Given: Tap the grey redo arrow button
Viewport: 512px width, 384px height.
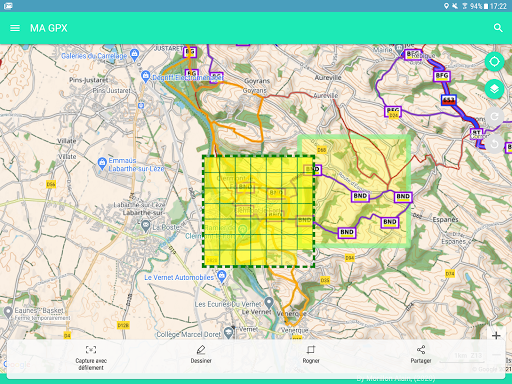Looking at the screenshot, I should [494, 117].
